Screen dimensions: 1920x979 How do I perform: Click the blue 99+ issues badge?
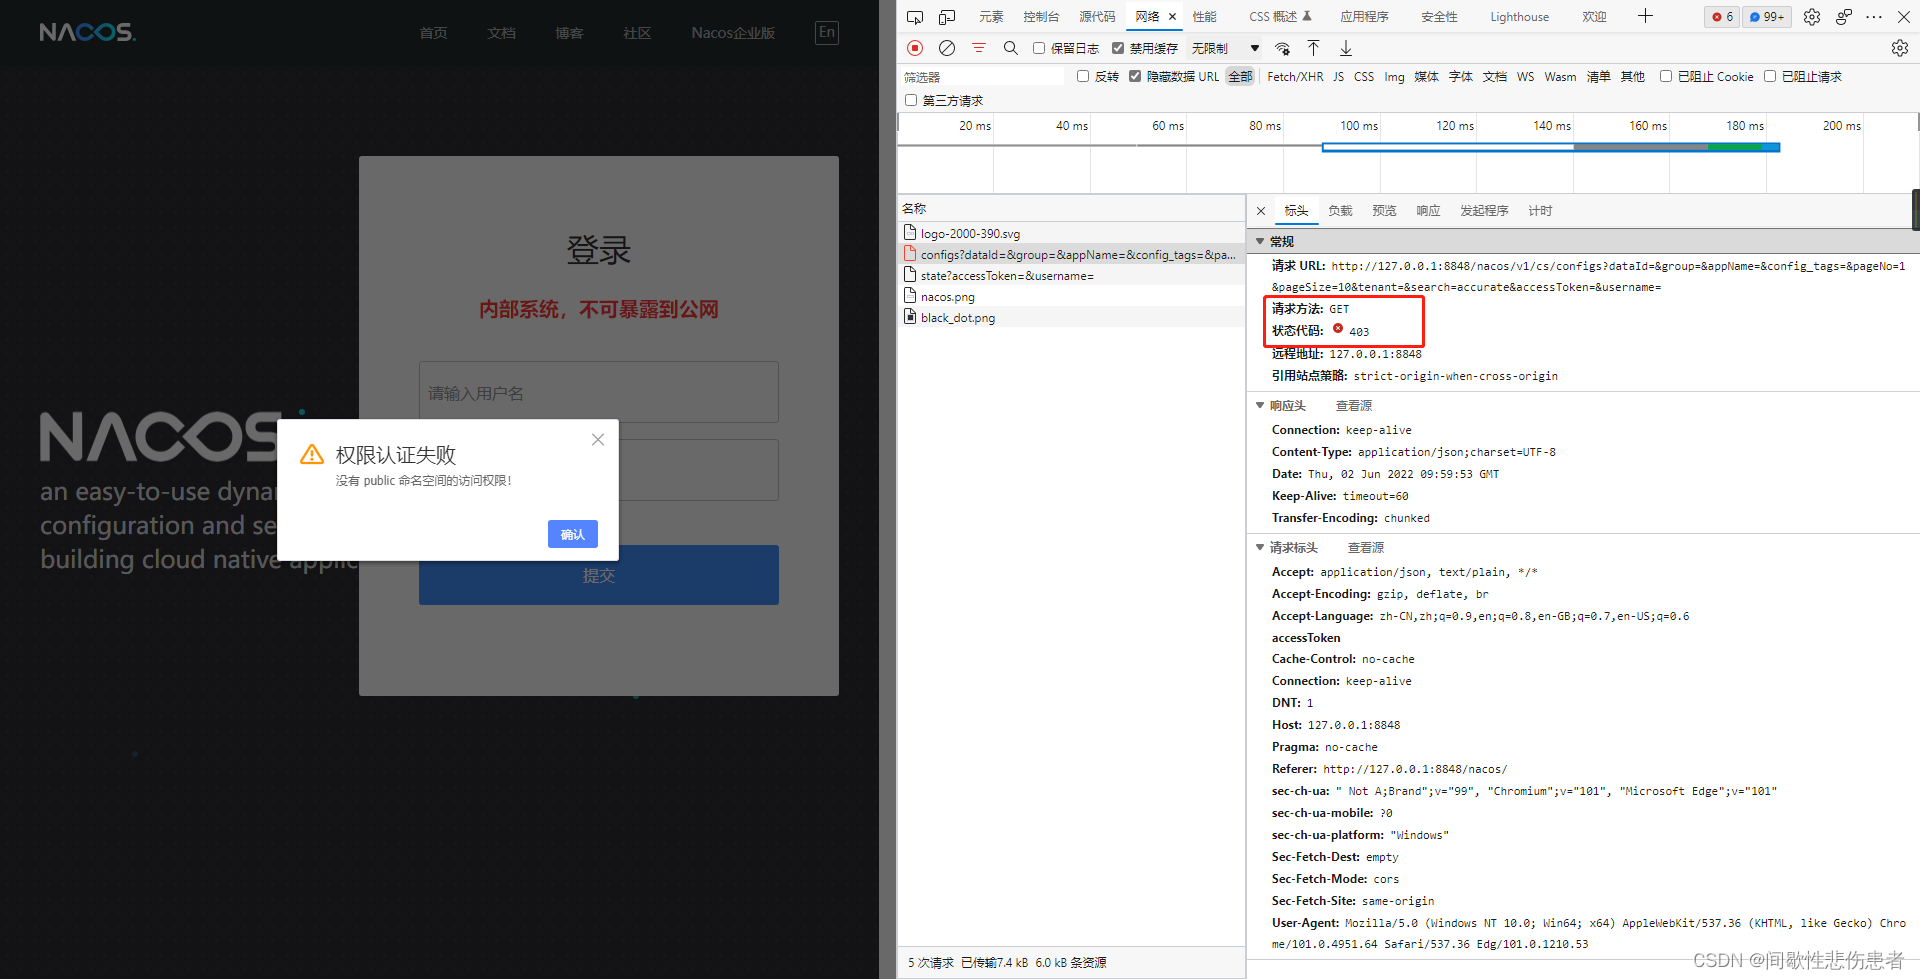coord(1767,17)
